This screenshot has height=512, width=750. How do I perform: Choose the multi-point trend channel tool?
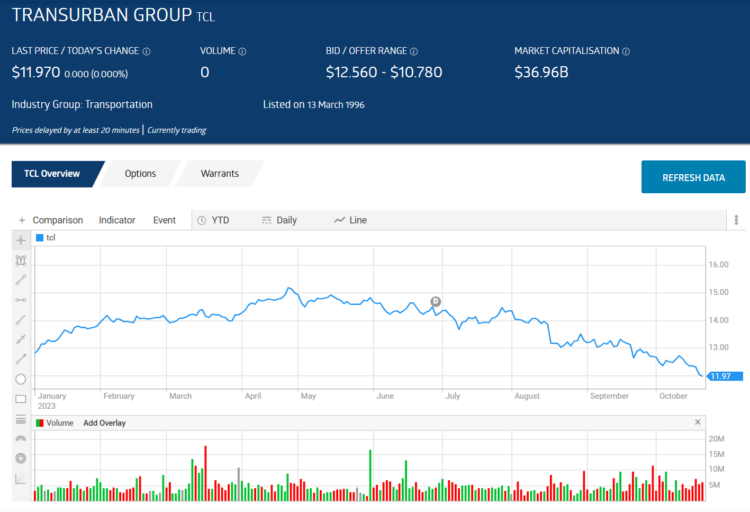[x=21, y=339]
